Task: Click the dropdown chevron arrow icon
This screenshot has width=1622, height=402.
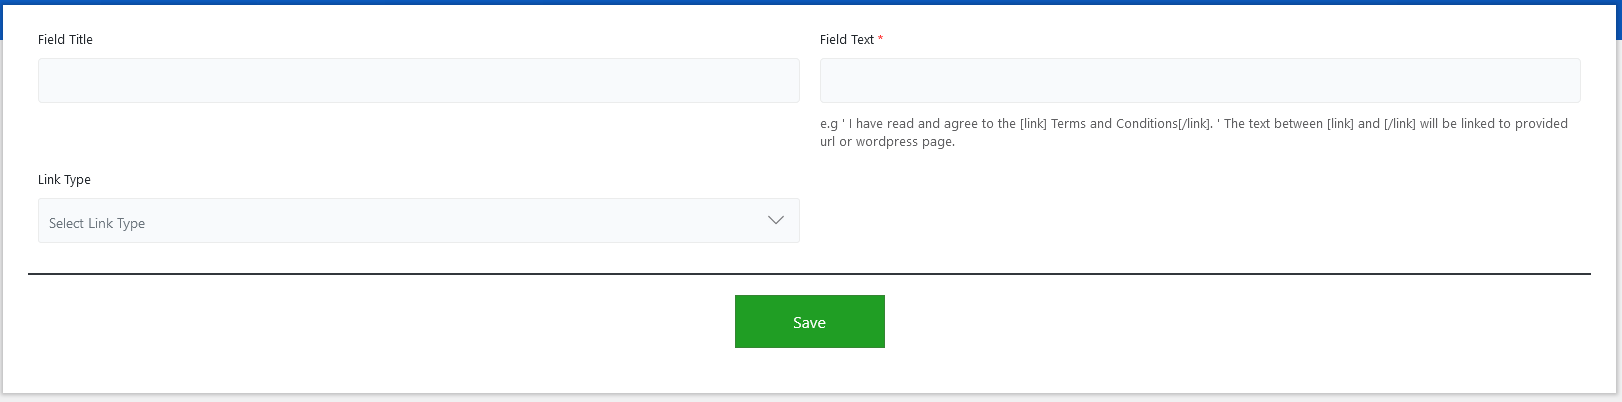Action: (x=776, y=220)
